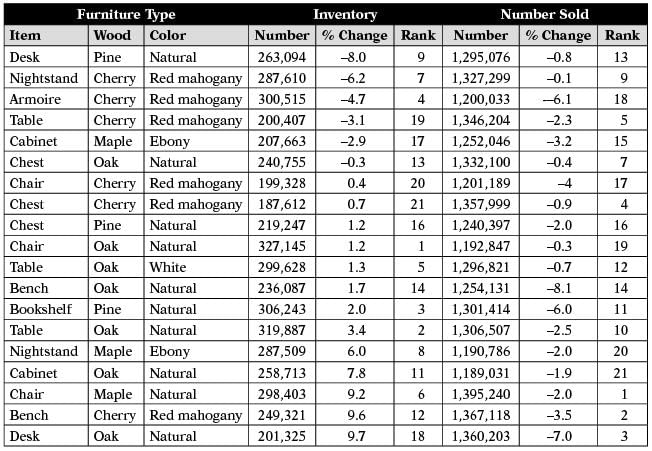Select inventory number 300,515
652x451 pixels.
tap(282, 99)
